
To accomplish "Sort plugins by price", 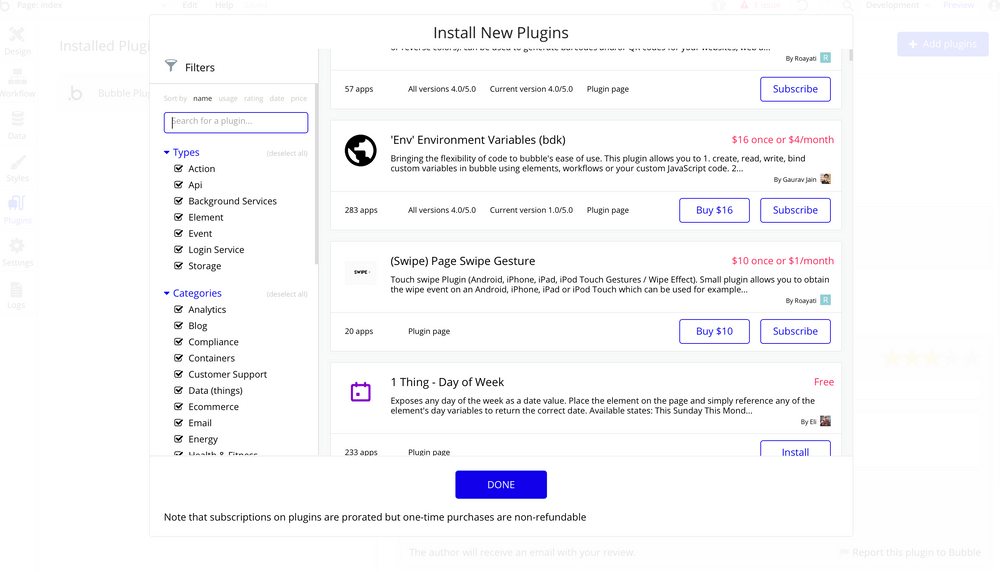I will pyautogui.click(x=298, y=98).
